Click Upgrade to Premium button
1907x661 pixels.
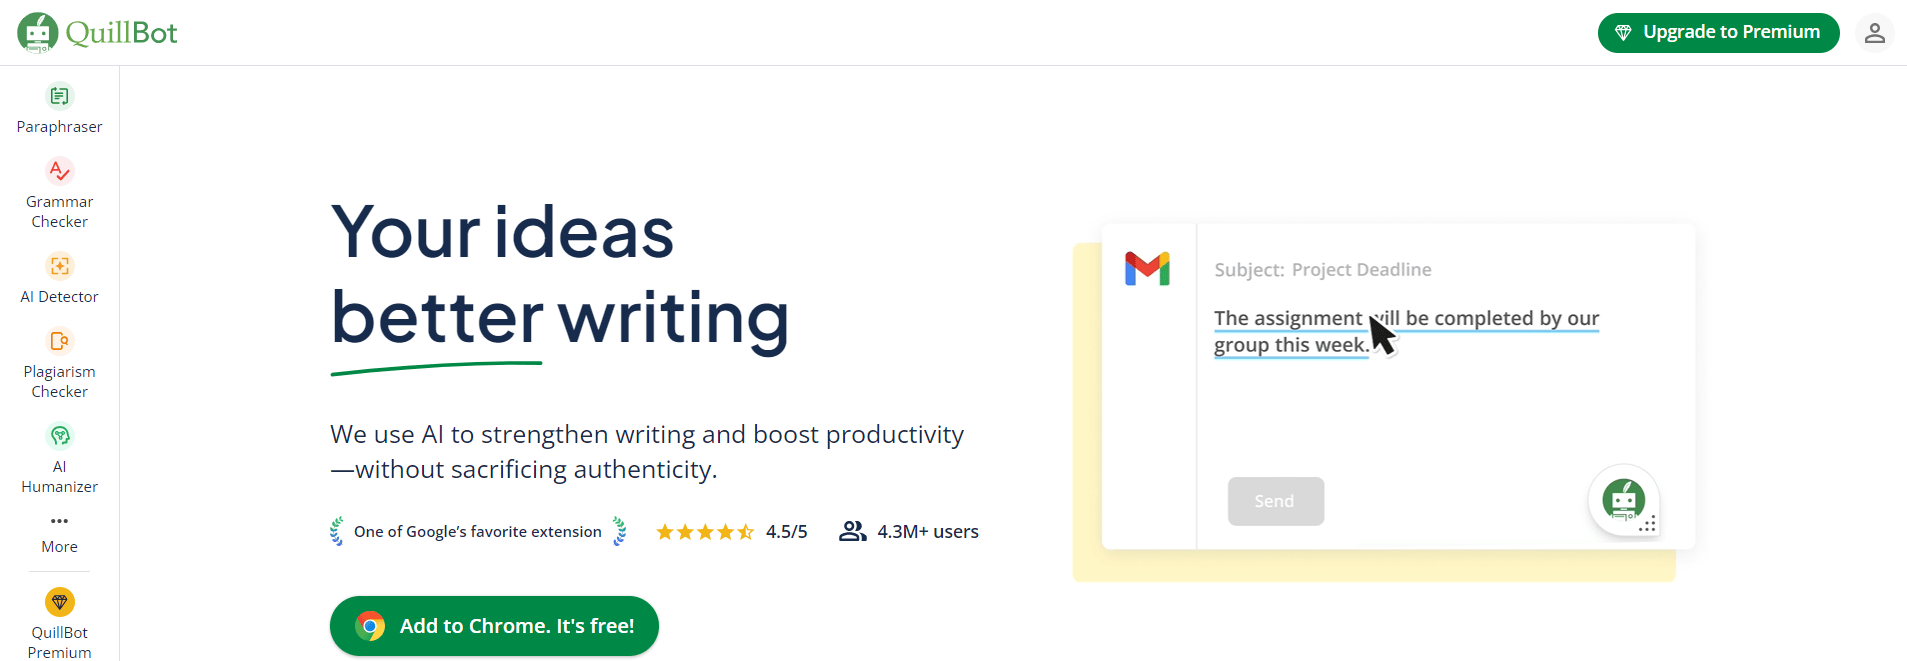tap(1718, 33)
